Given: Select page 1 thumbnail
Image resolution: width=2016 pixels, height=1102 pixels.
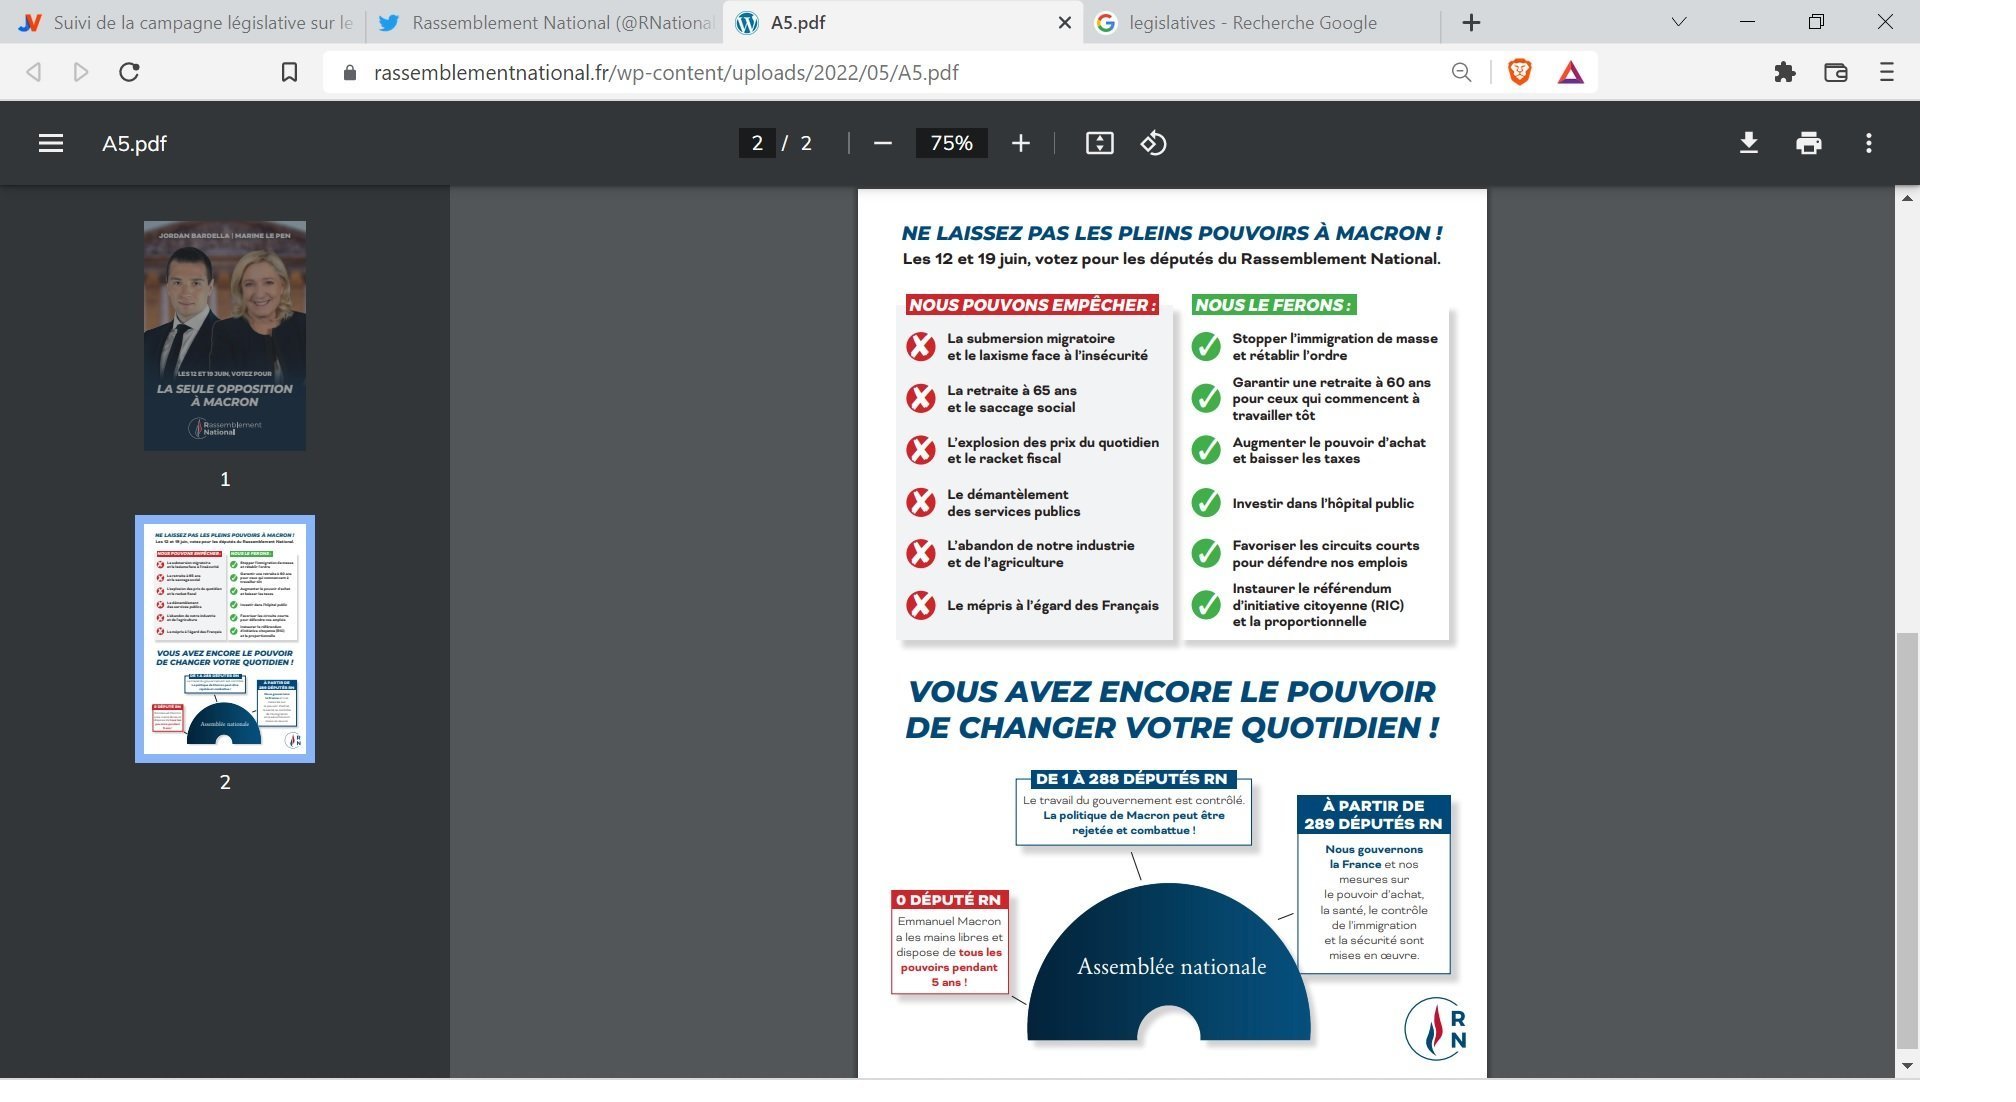Looking at the screenshot, I should [x=225, y=335].
